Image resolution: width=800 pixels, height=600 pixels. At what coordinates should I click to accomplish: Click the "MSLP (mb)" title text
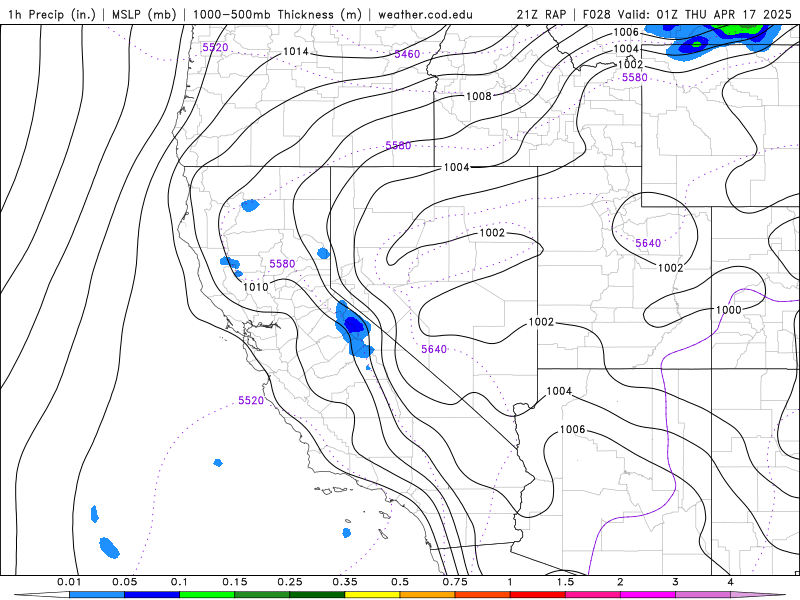click(142, 14)
